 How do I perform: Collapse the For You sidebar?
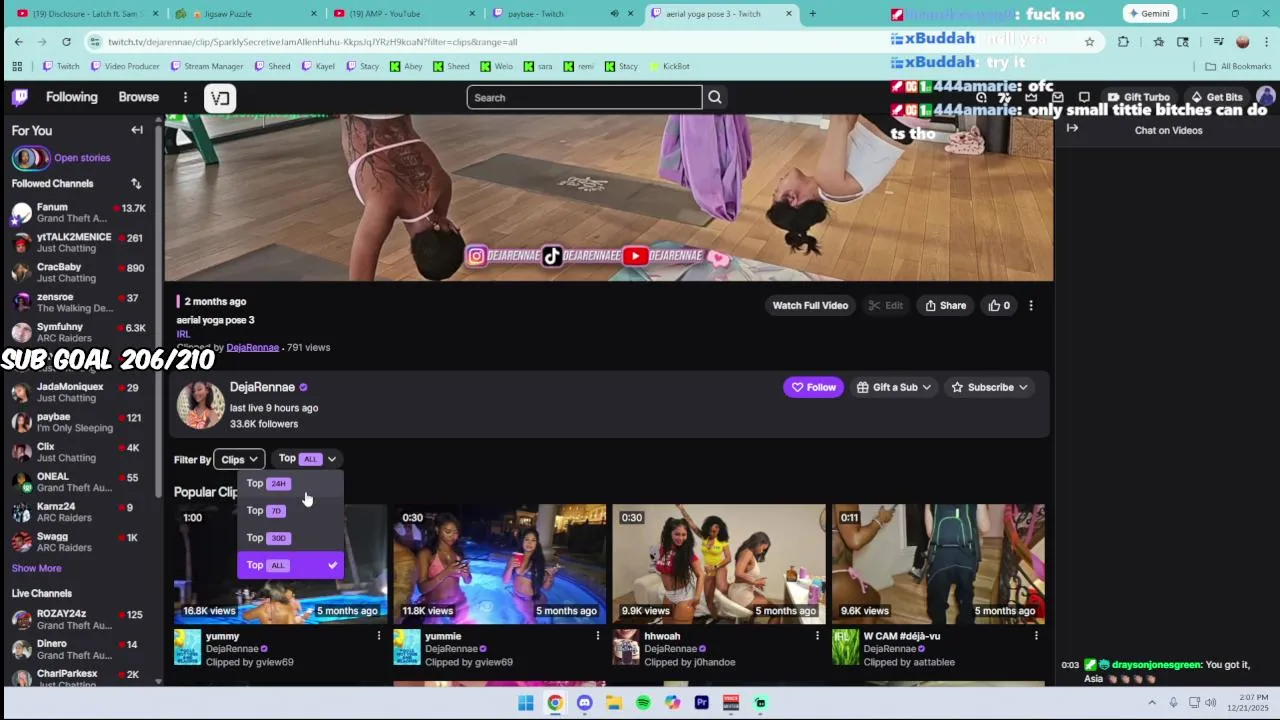[137, 130]
